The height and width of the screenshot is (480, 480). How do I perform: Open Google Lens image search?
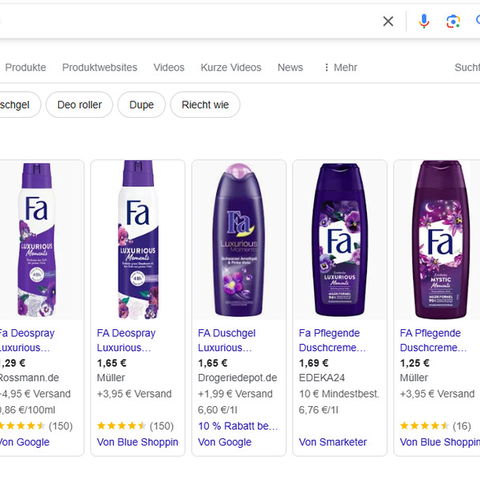pyautogui.click(x=453, y=22)
